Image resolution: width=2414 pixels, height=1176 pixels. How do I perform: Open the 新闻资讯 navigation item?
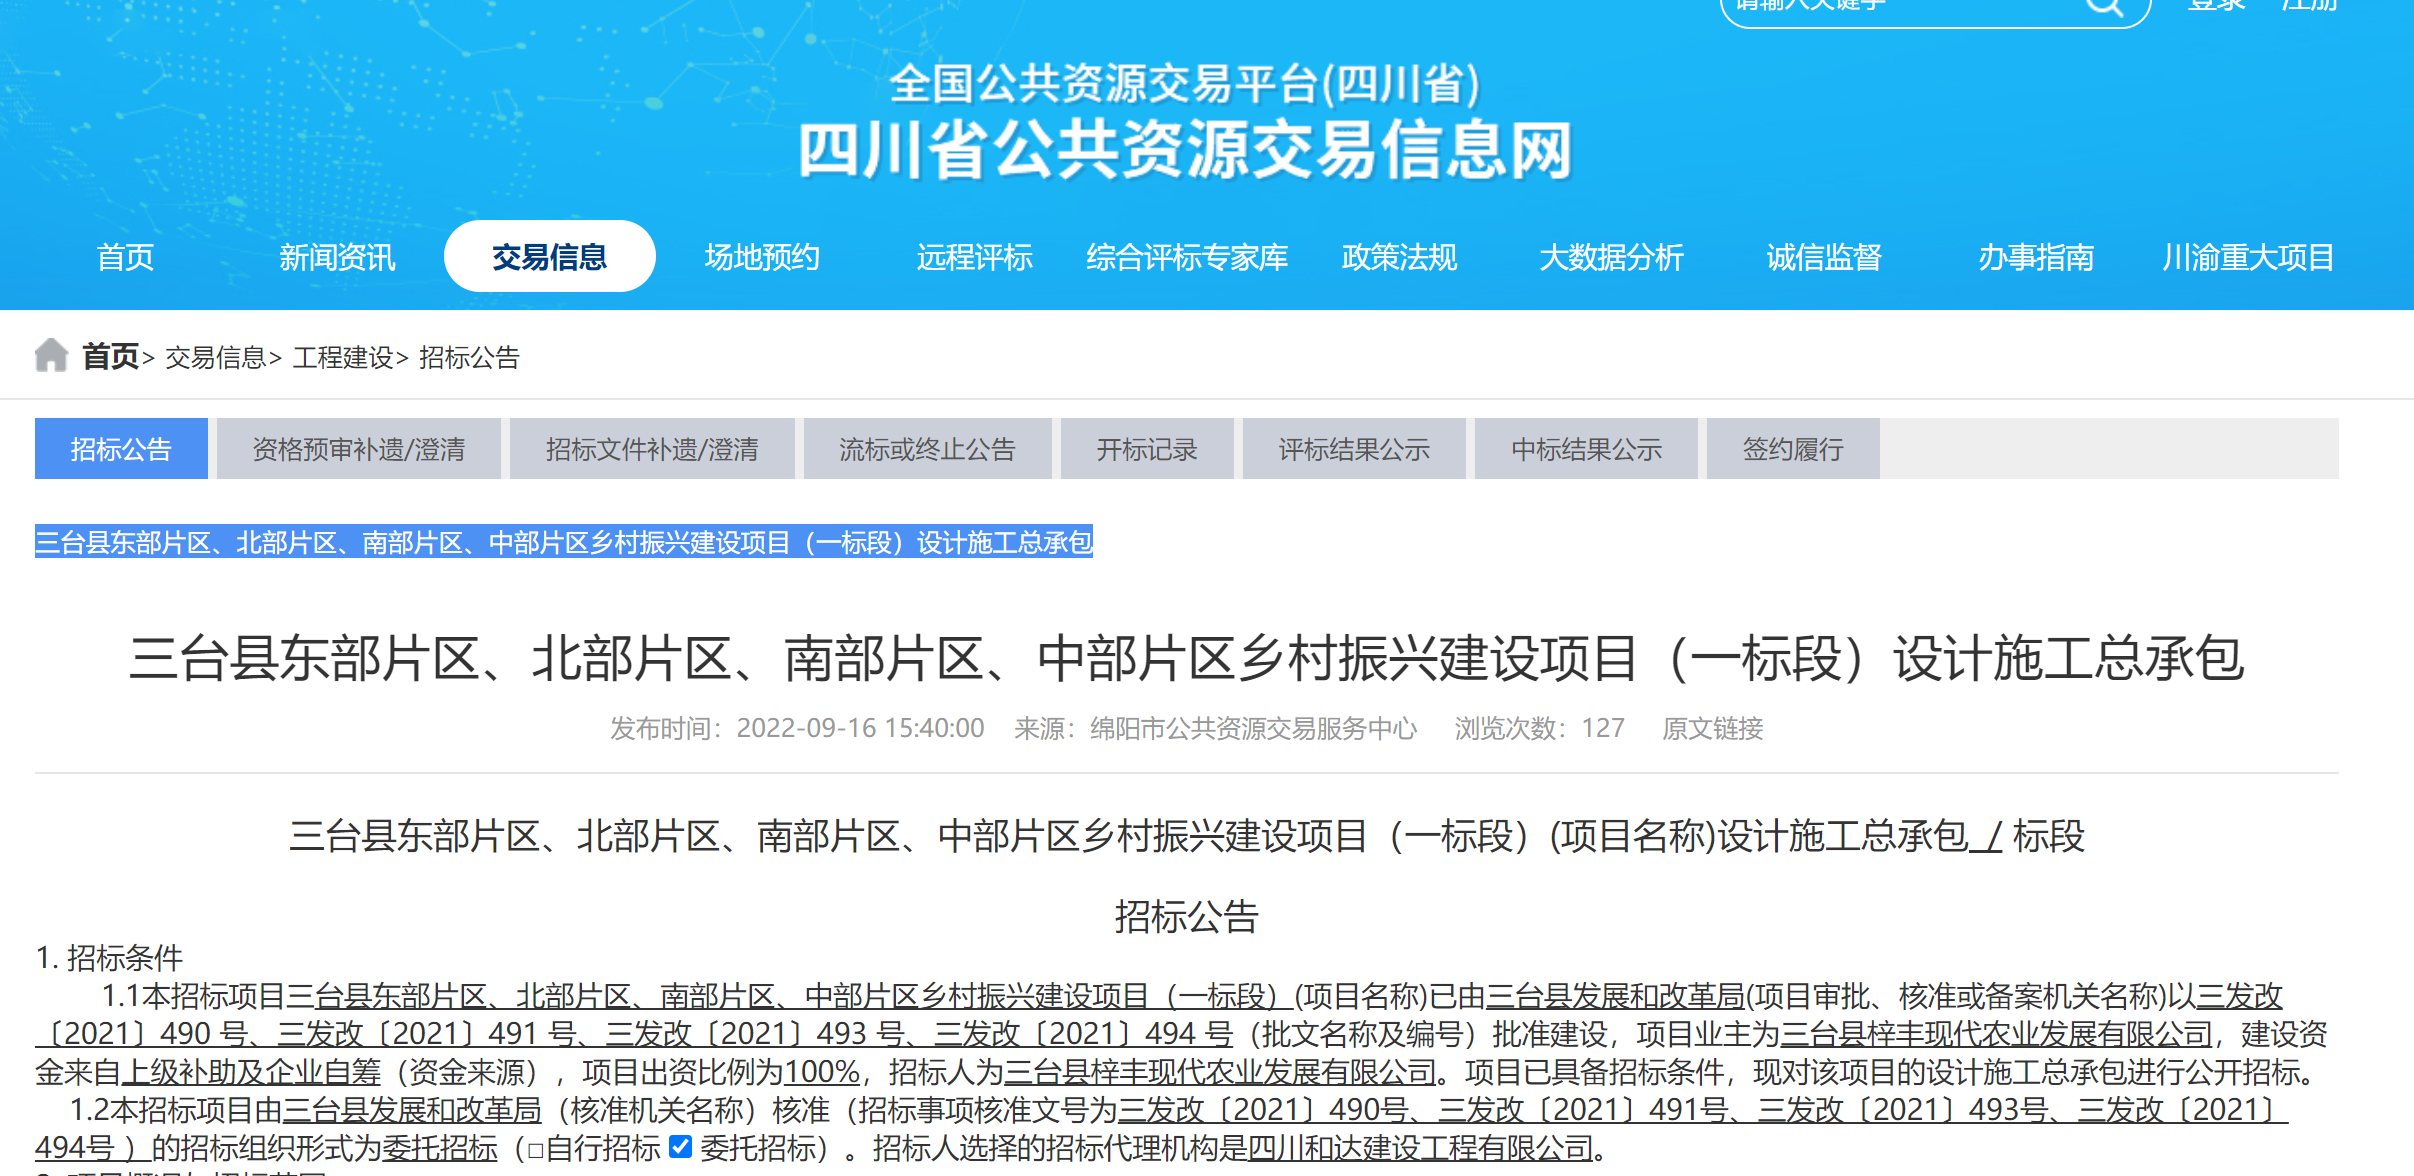pyautogui.click(x=337, y=257)
